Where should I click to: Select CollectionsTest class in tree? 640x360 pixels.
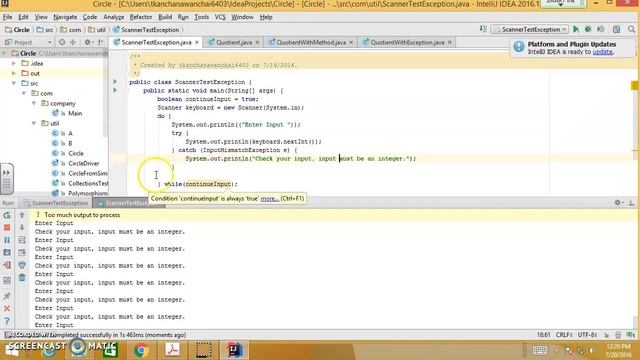pyautogui.click(x=88, y=183)
